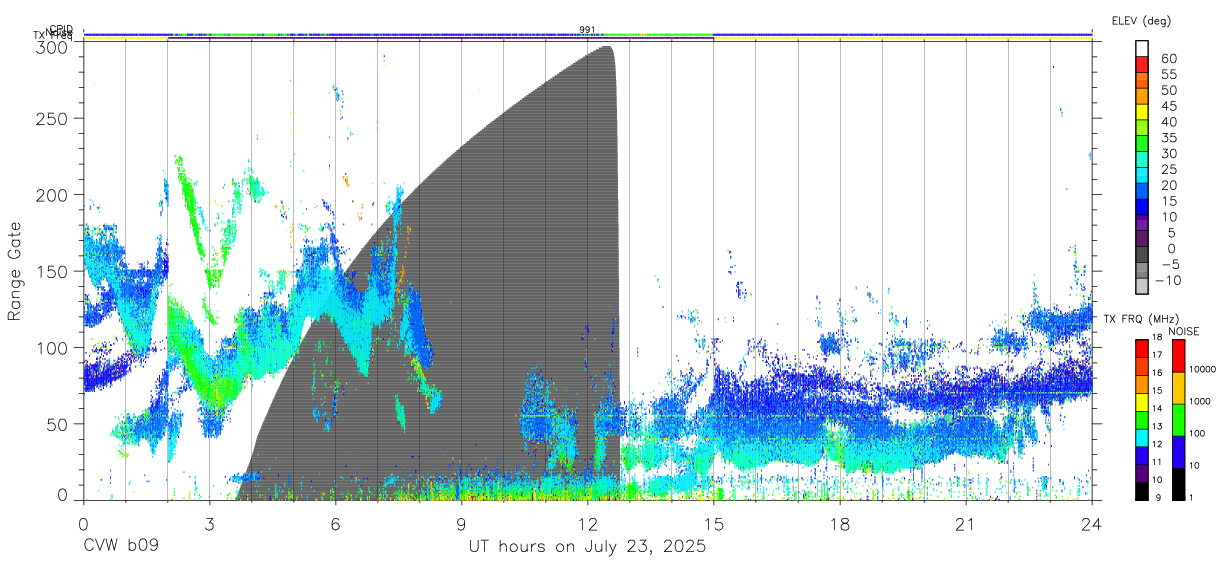Click the 1 label on the NOISE scale
The width and height of the screenshot is (1228, 567).
point(1192,498)
